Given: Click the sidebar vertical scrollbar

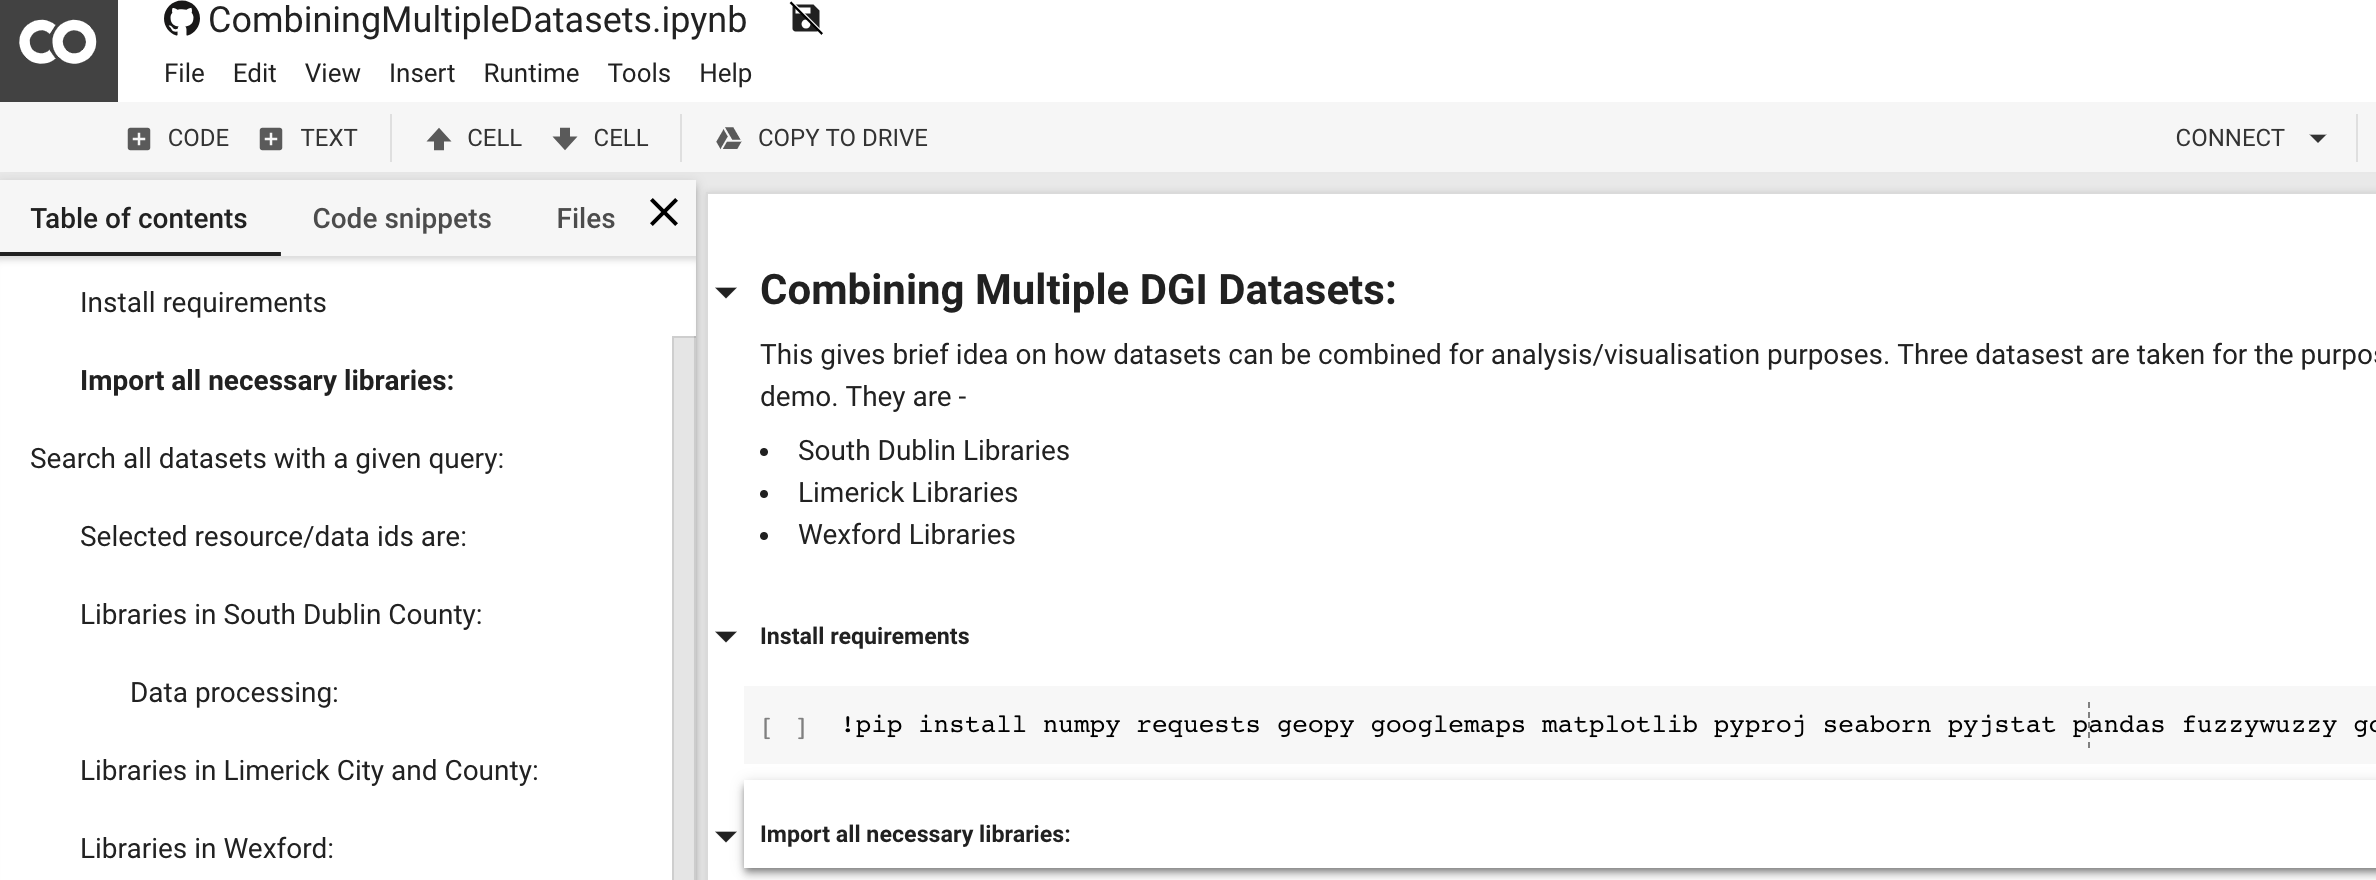Looking at the screenshot, I should tap(684, 608).
